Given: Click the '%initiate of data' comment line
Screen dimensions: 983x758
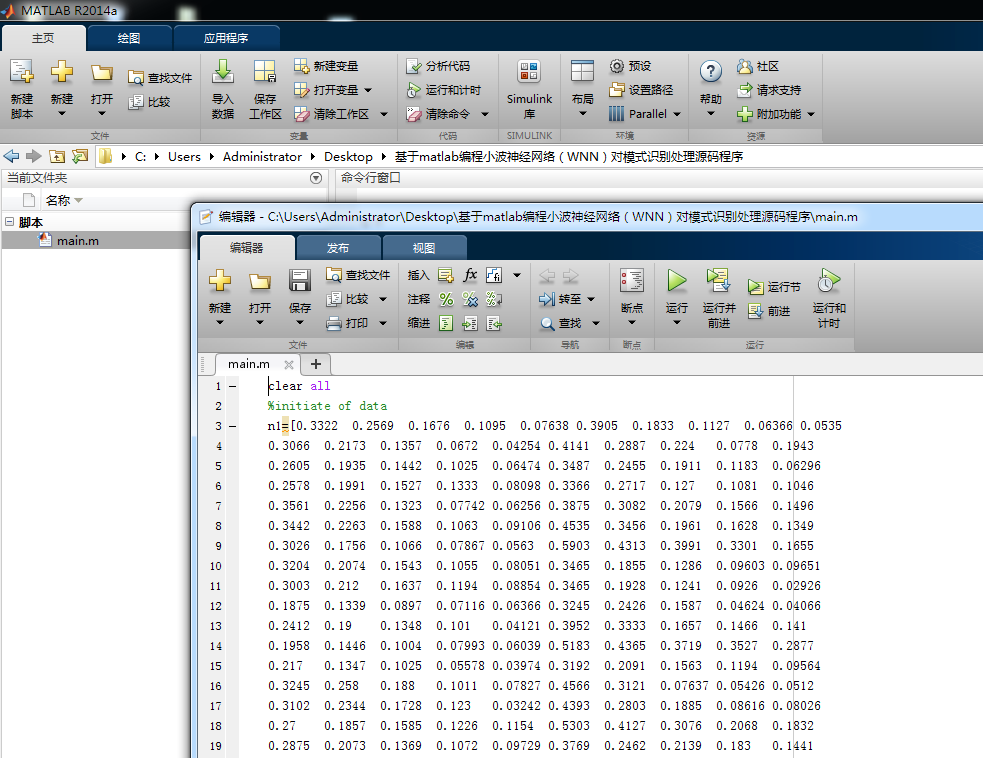Looking at the screenshot, I should point(327,406).
